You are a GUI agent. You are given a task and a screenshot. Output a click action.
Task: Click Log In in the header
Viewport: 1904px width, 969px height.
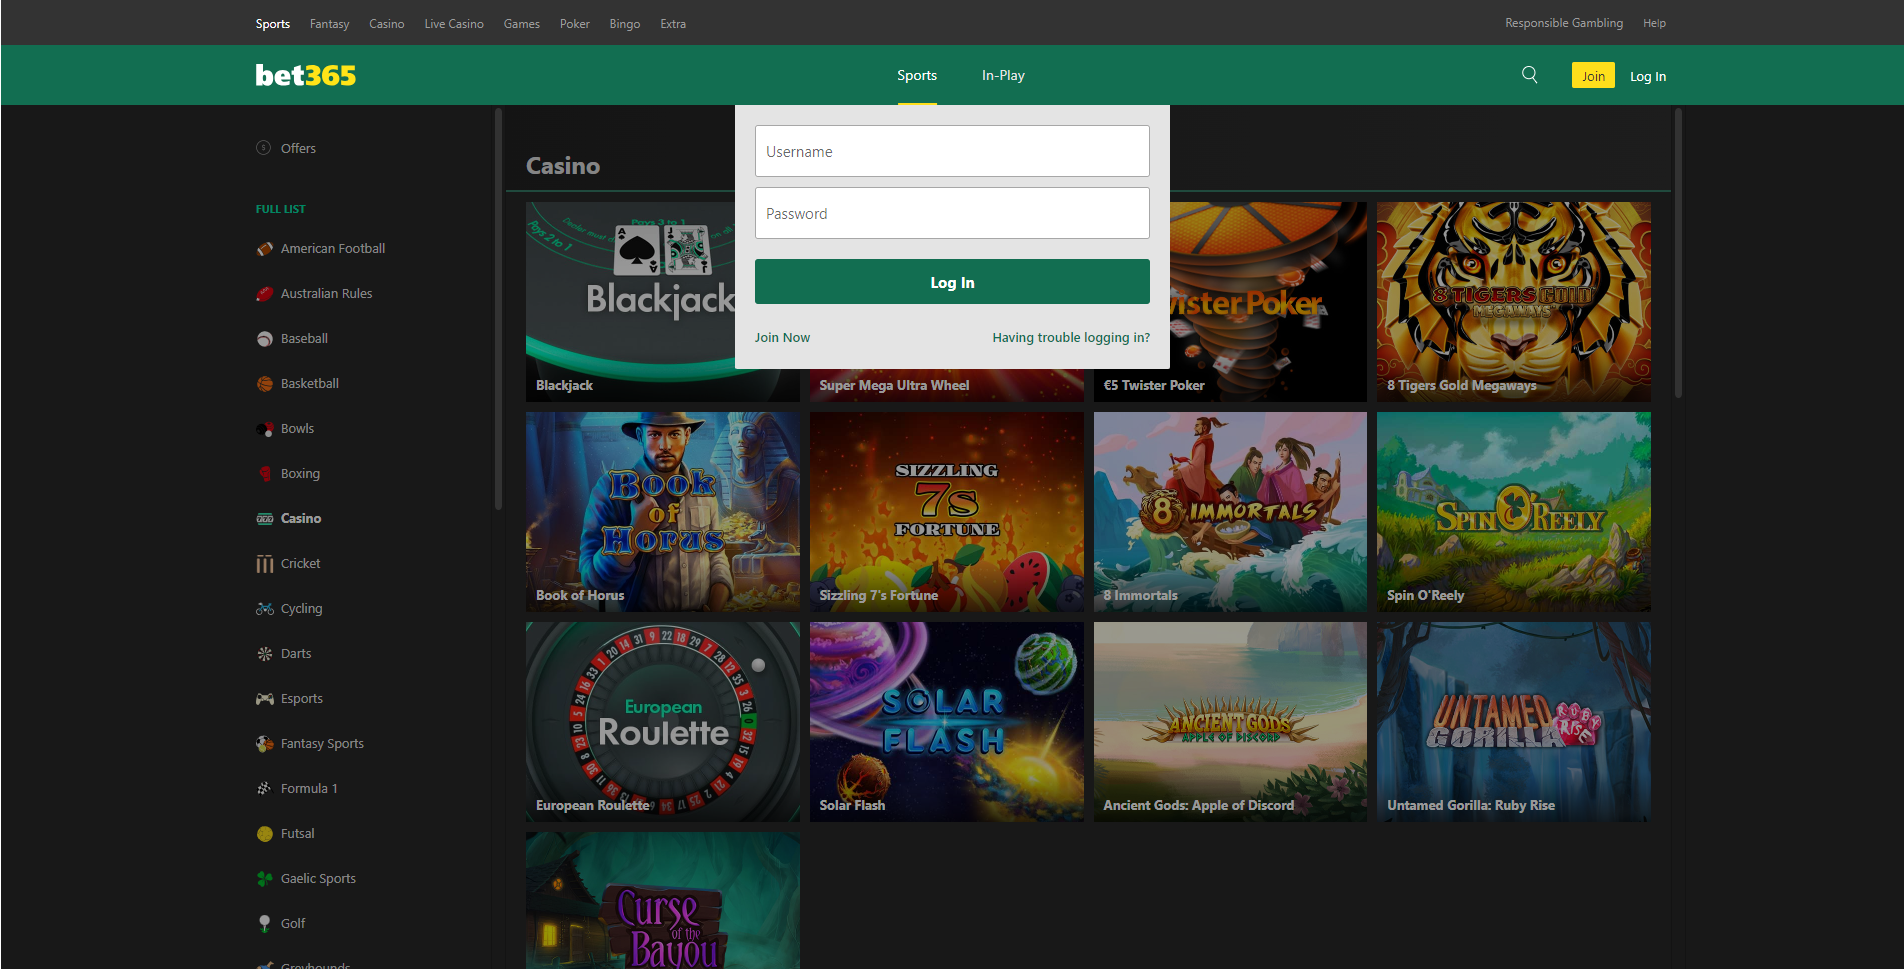pos(1648,76)
